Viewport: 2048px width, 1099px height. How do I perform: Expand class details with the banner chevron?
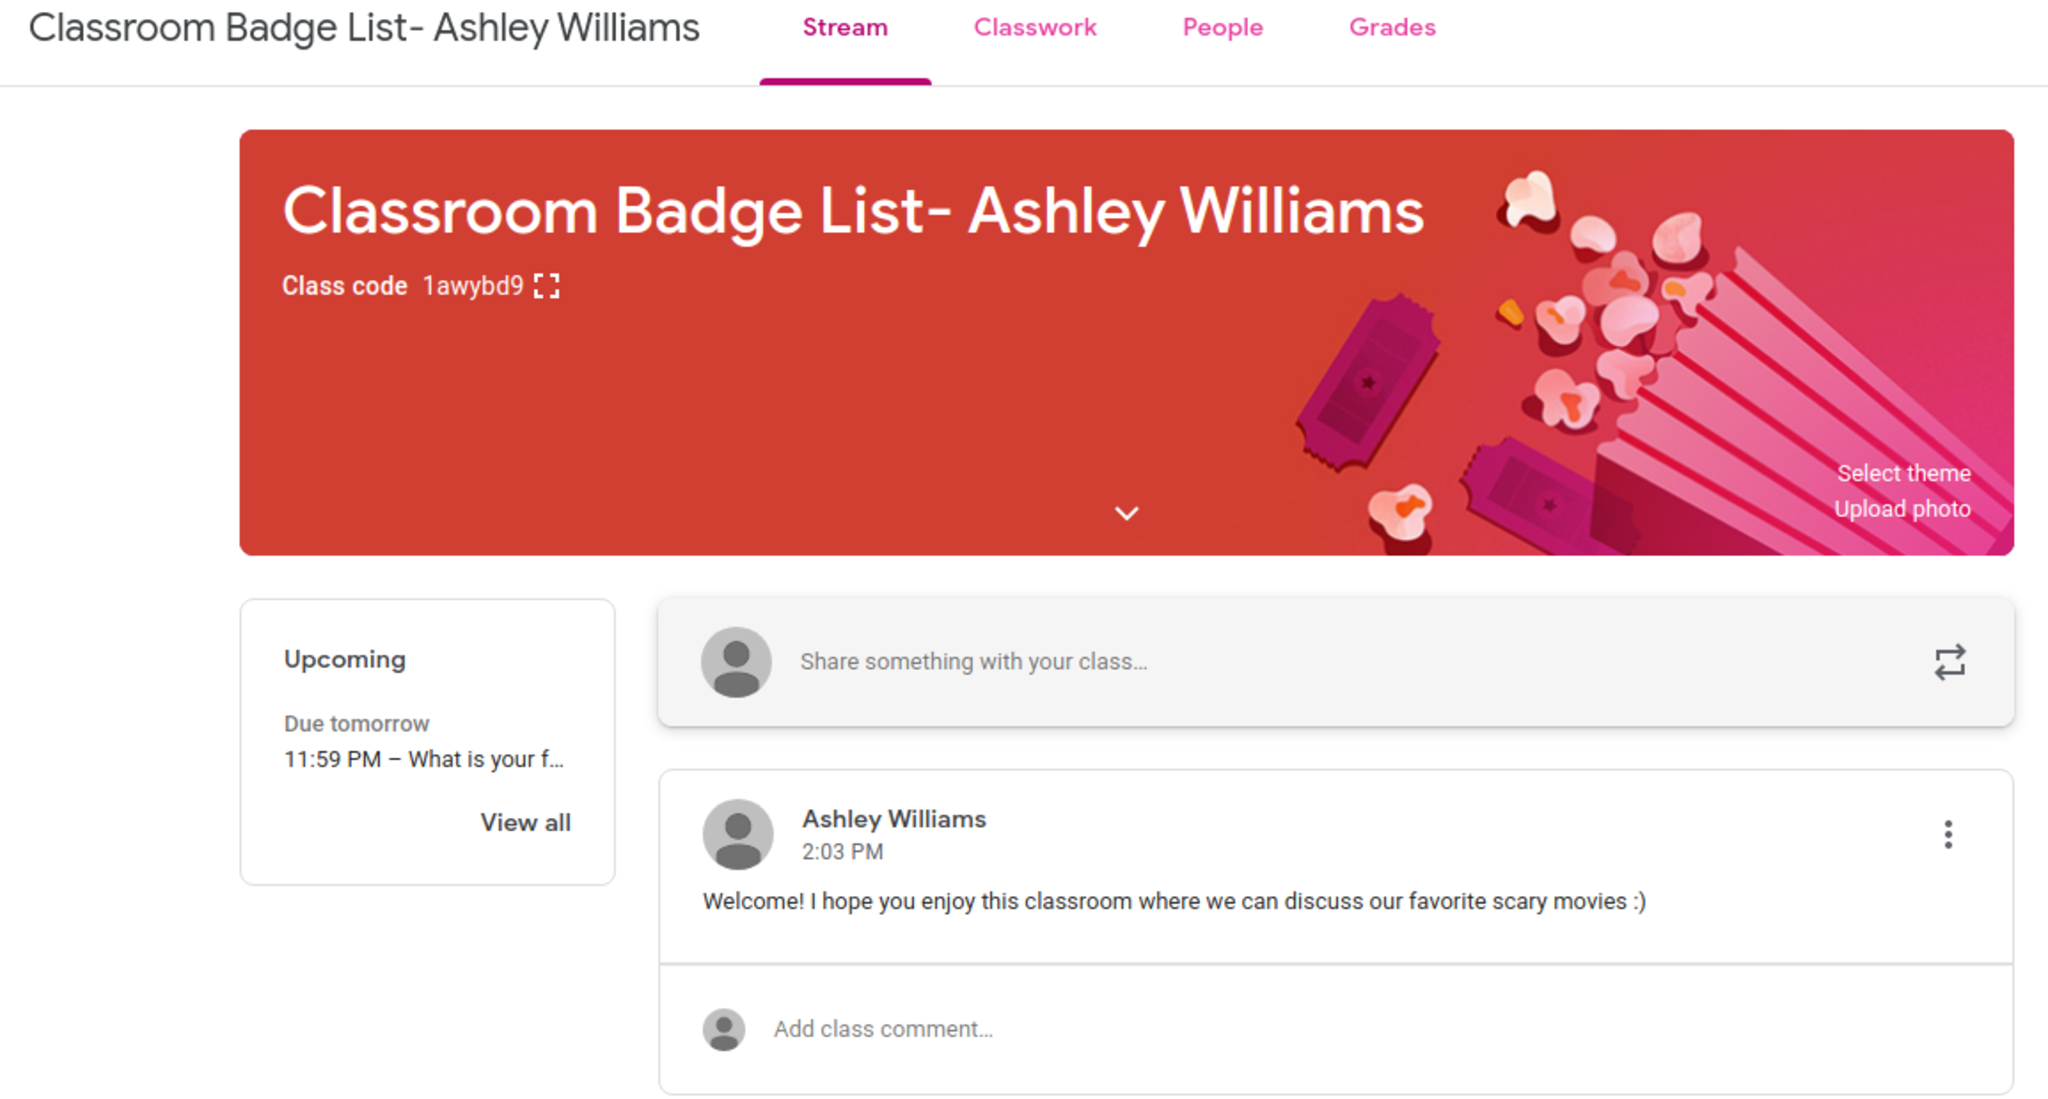1126,513
